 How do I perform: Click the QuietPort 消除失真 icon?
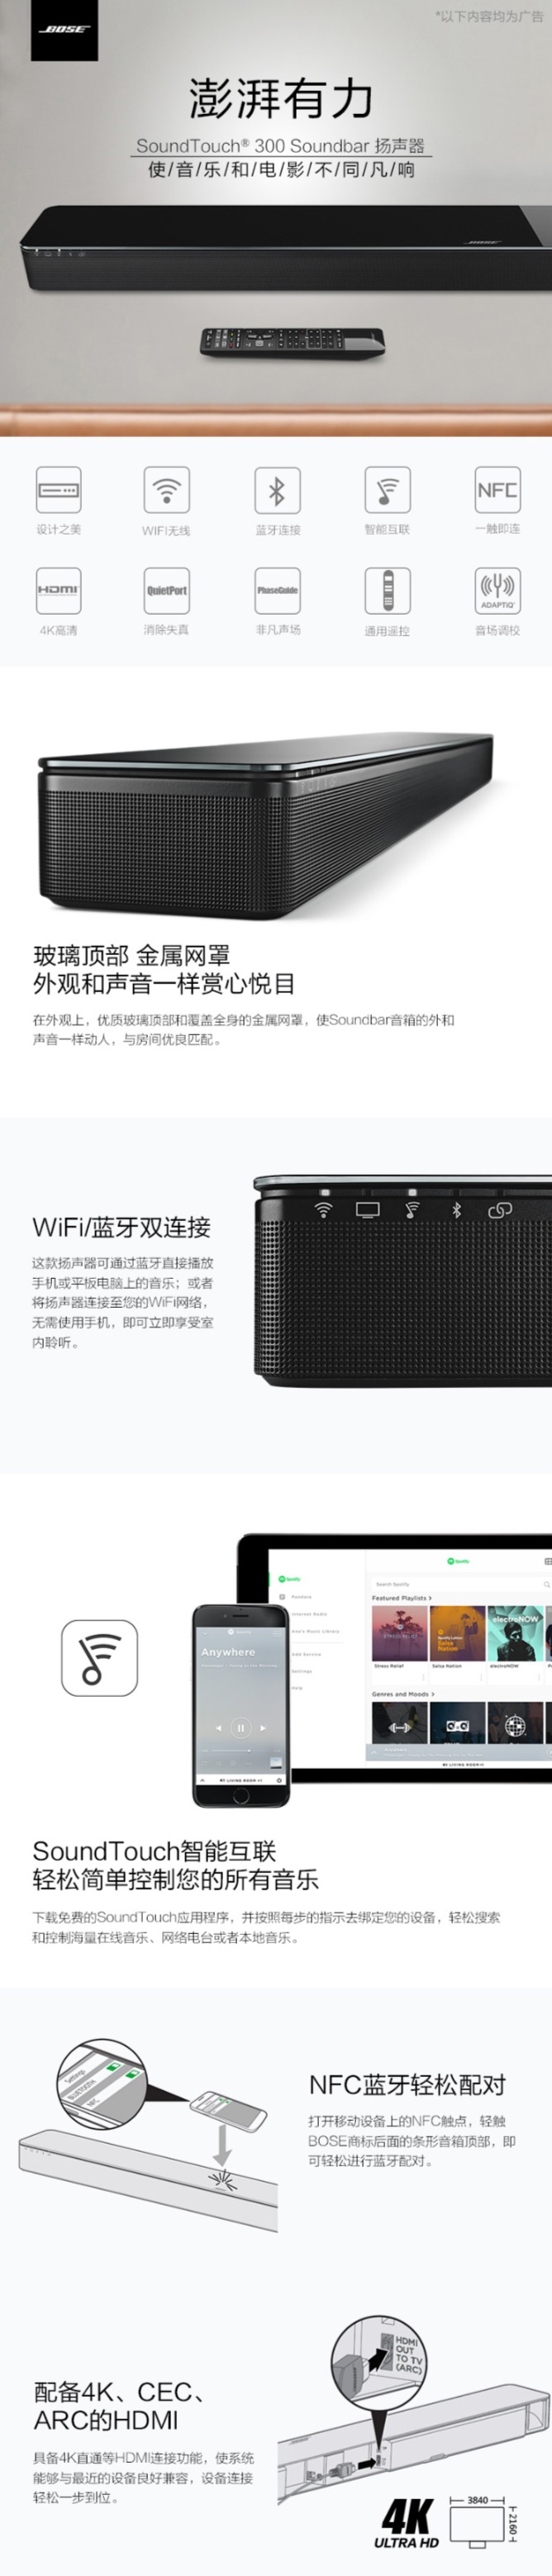(166, 590)
